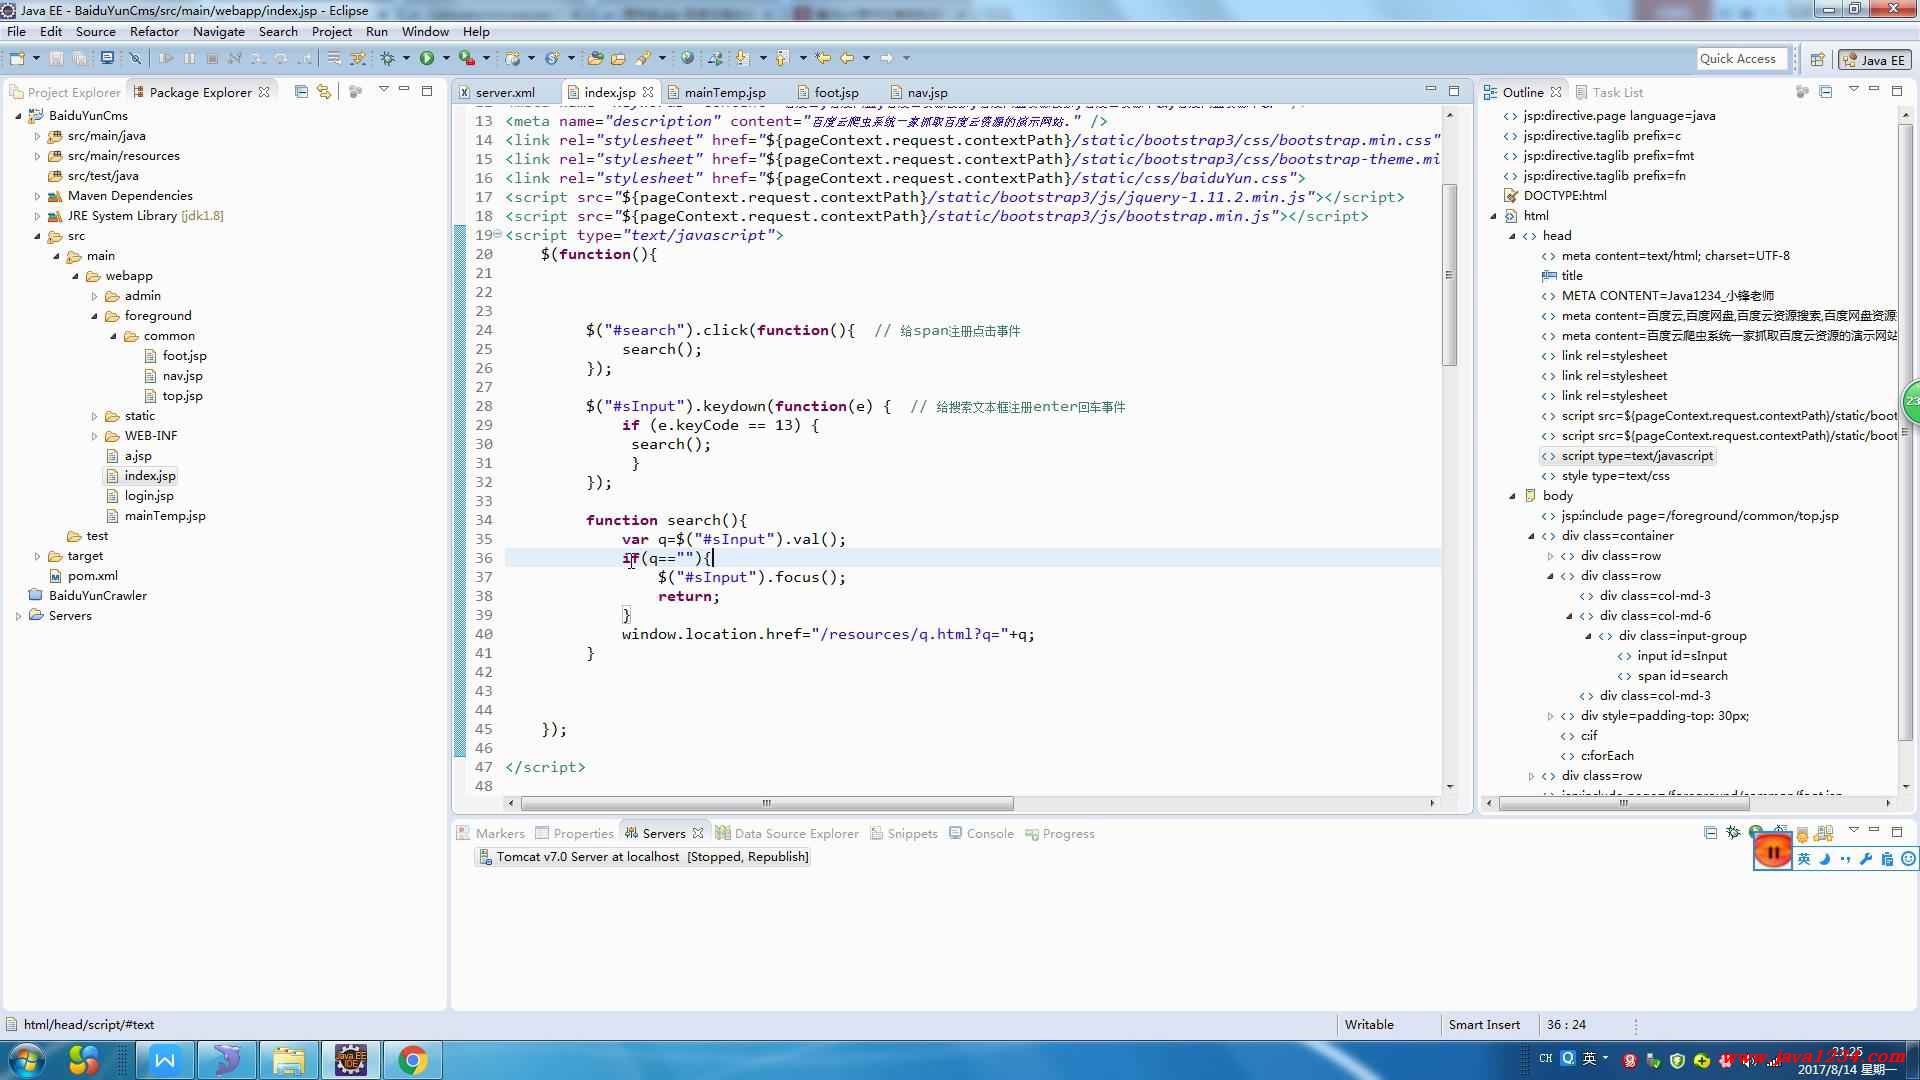1920x1080 pixels.
Task: Open the Outline view menu triangle
Action: (1852, 90)
